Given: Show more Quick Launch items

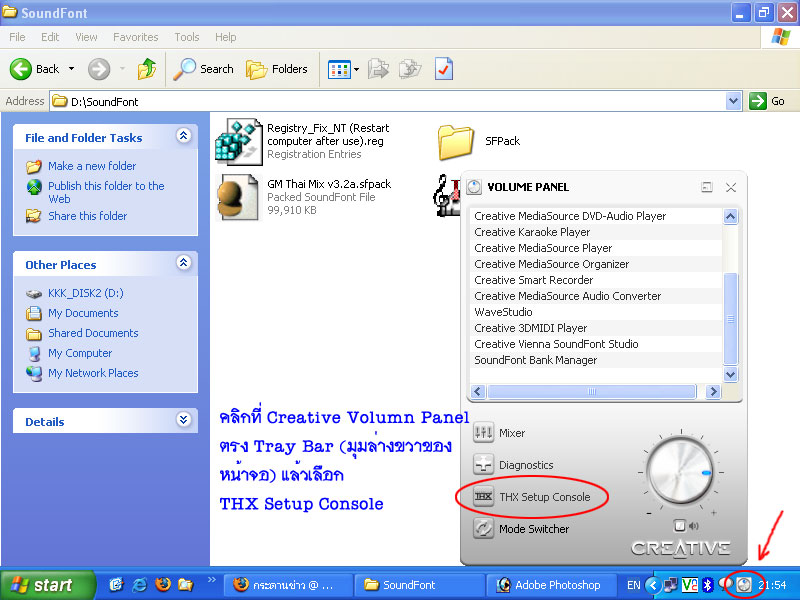Looking at the screenshot, I should point(212,580).
